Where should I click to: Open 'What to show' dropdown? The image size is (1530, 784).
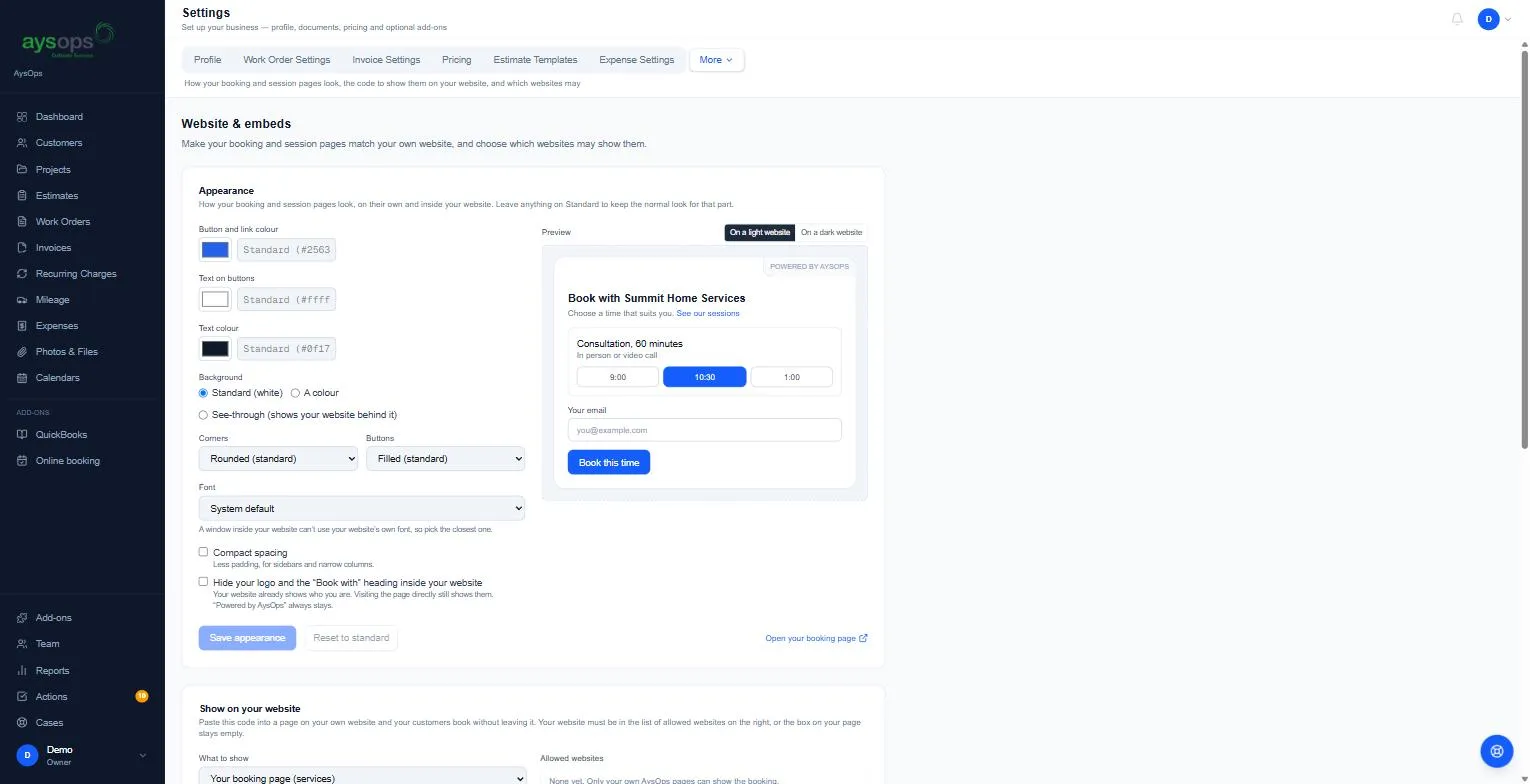(362, 777)
